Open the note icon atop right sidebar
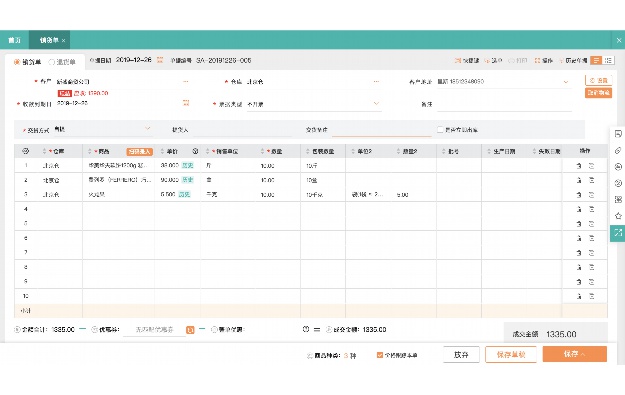This screenshot has height=395, width=625. [618, 134]
